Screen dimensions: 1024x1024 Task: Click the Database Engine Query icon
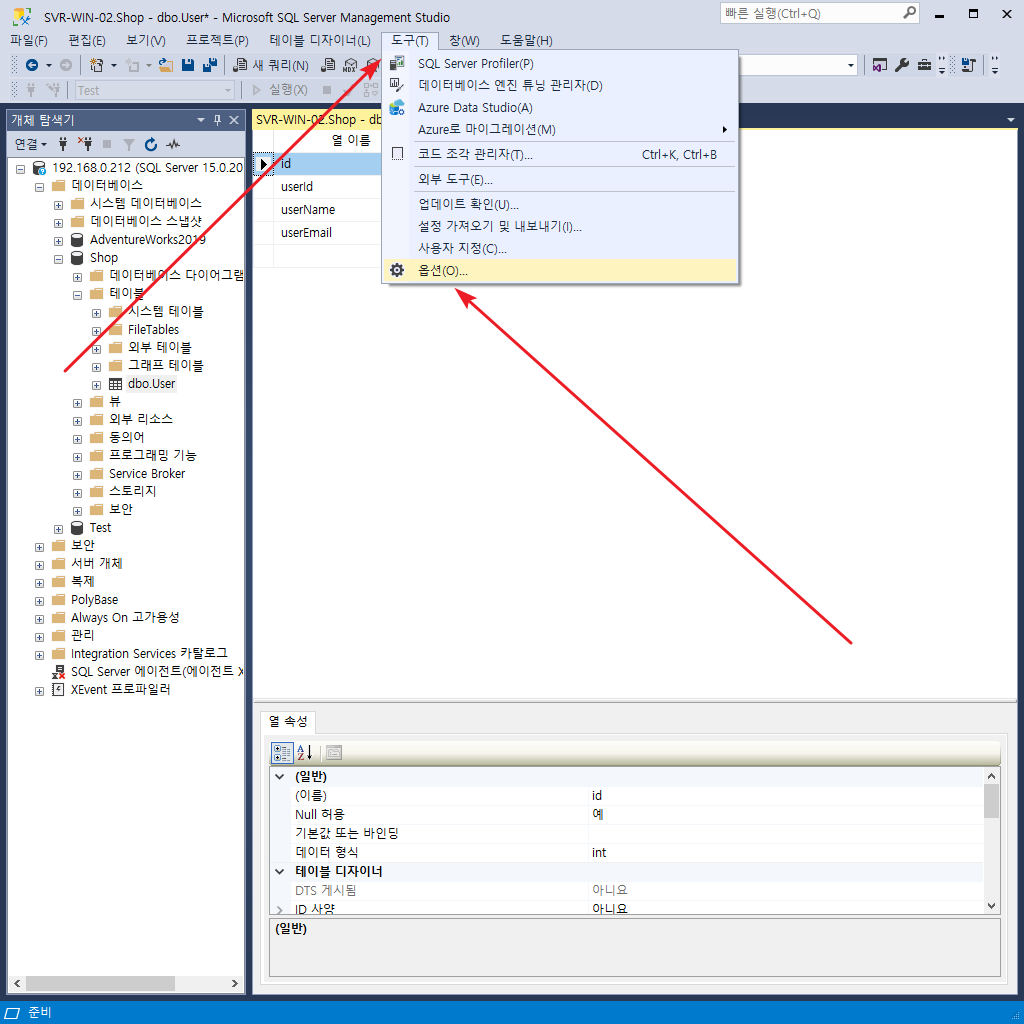pos(328,65)
